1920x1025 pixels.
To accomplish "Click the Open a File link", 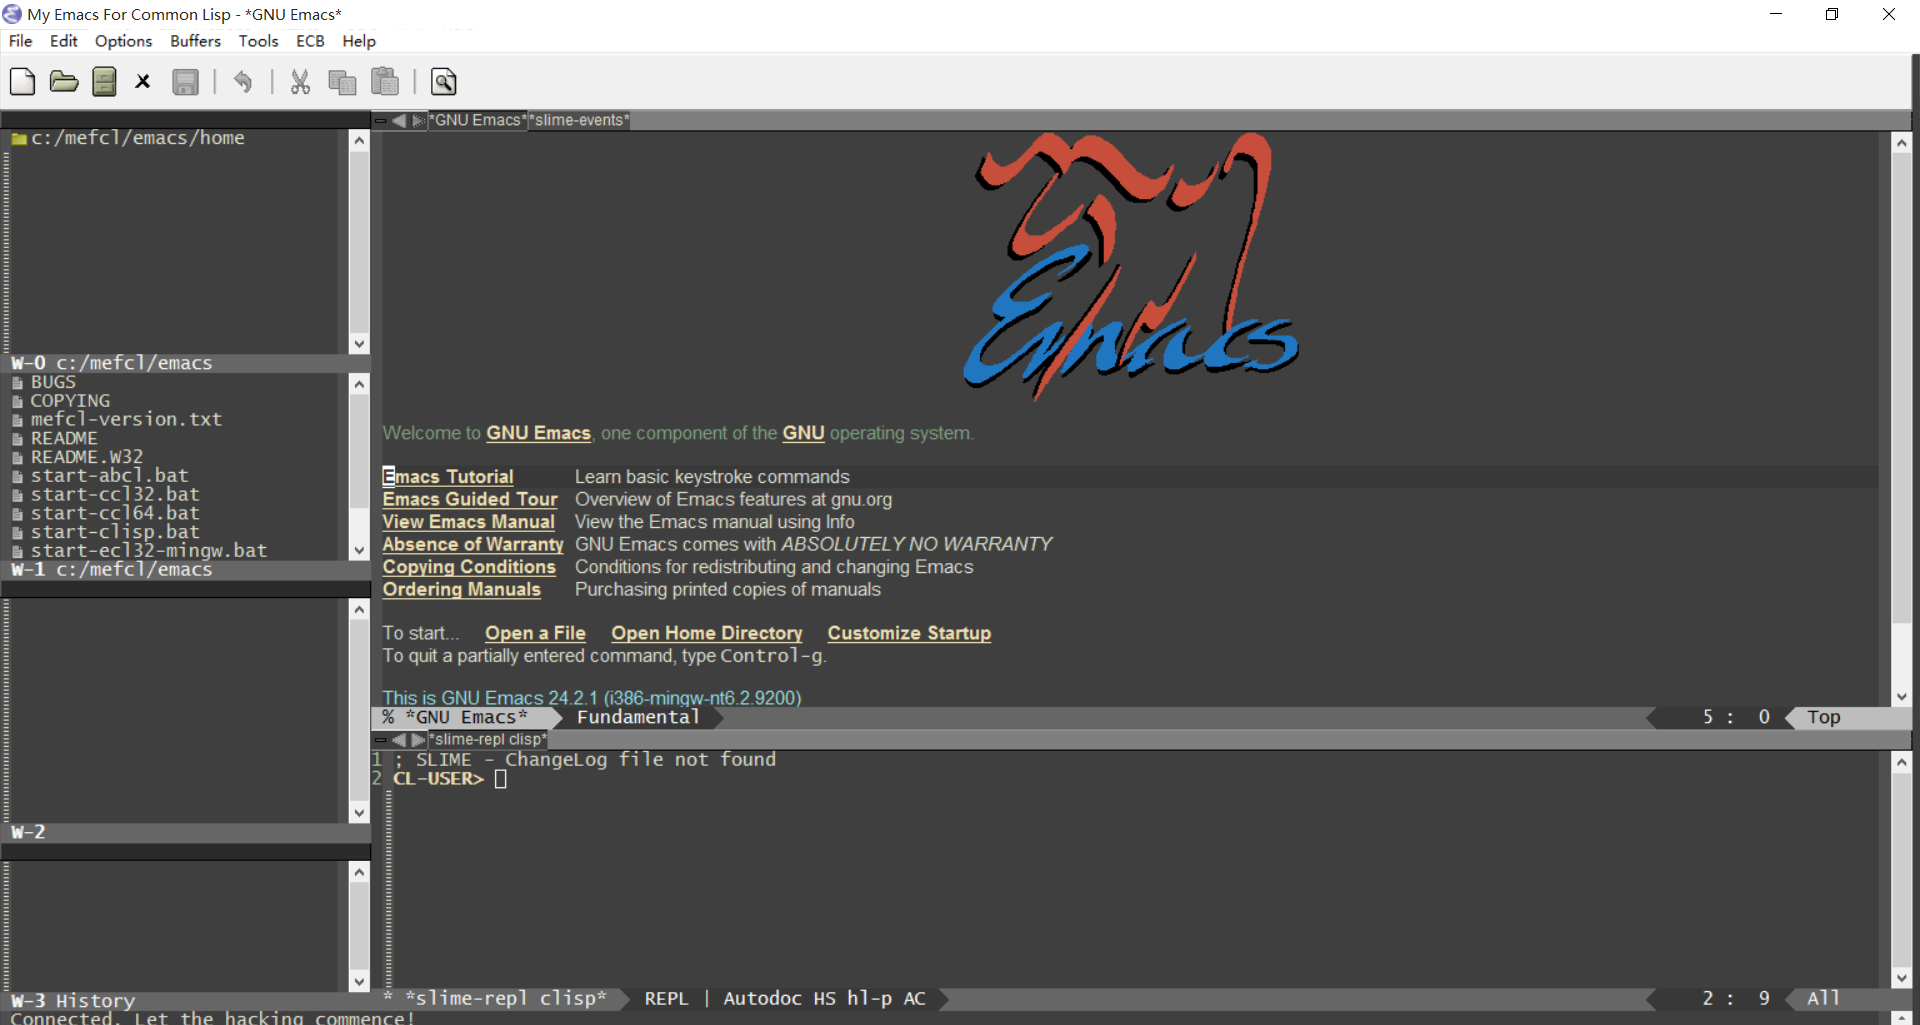I will click(x=535, y=633).
